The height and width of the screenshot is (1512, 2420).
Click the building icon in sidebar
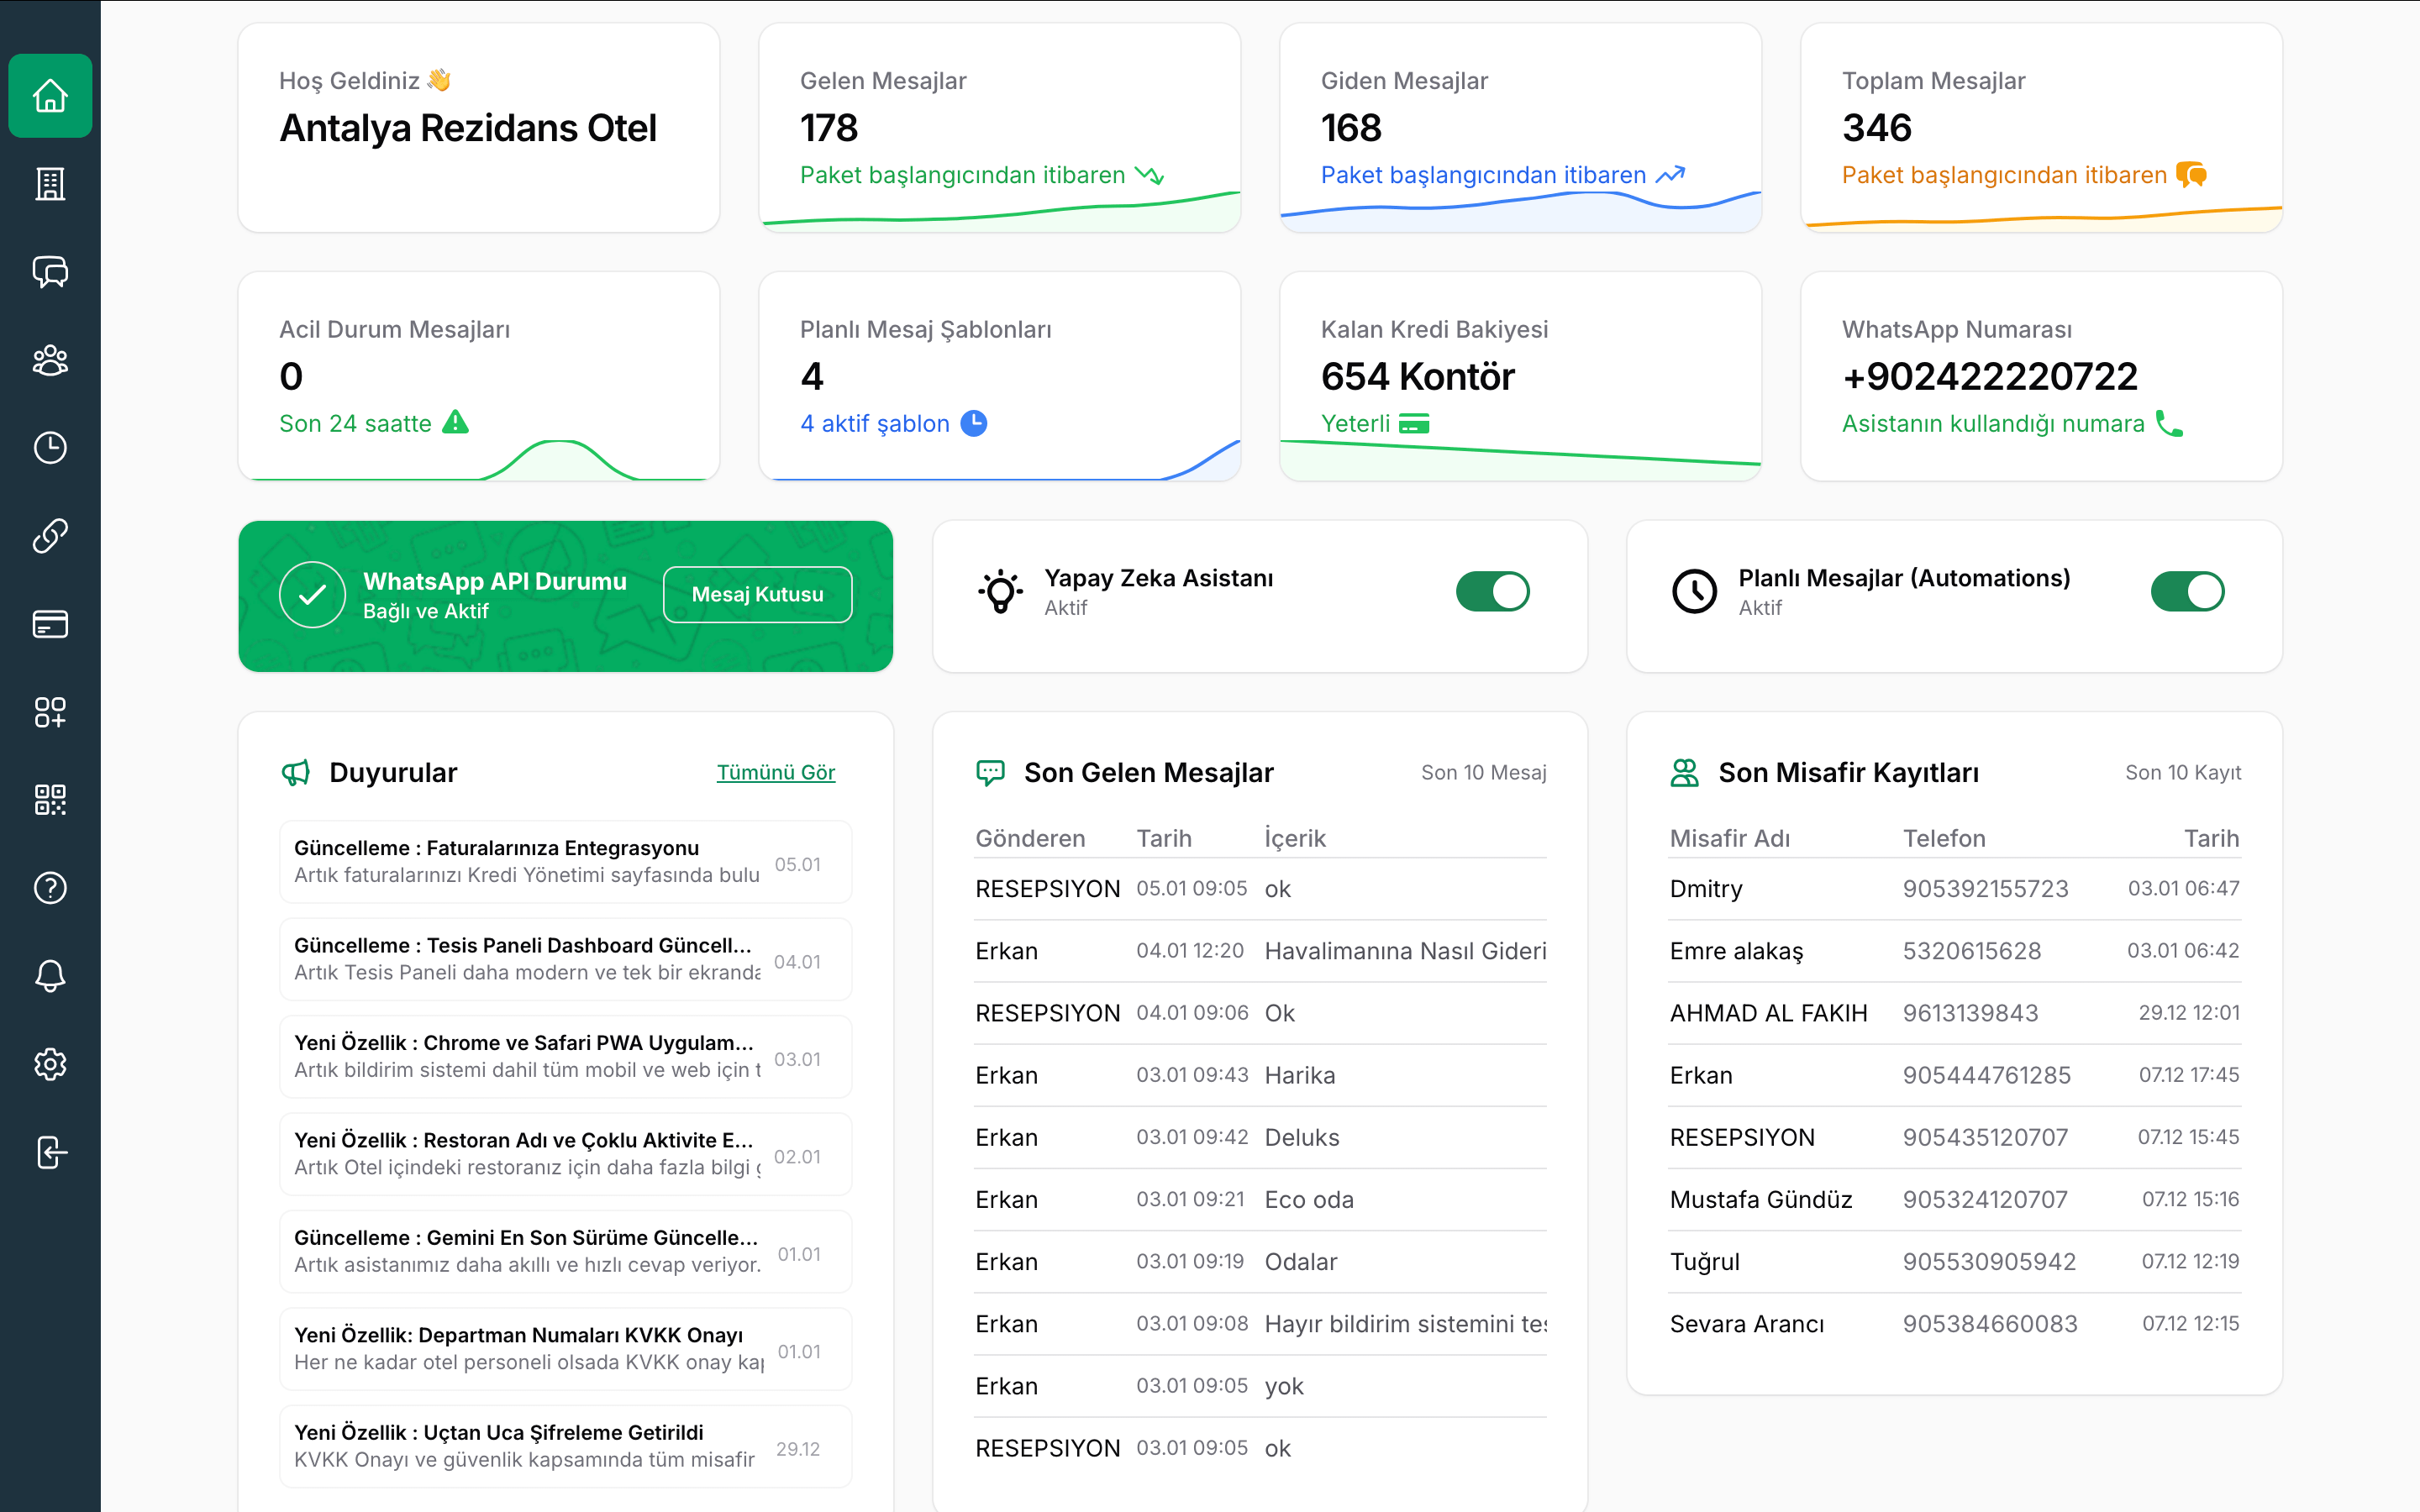tap(50, 184)
